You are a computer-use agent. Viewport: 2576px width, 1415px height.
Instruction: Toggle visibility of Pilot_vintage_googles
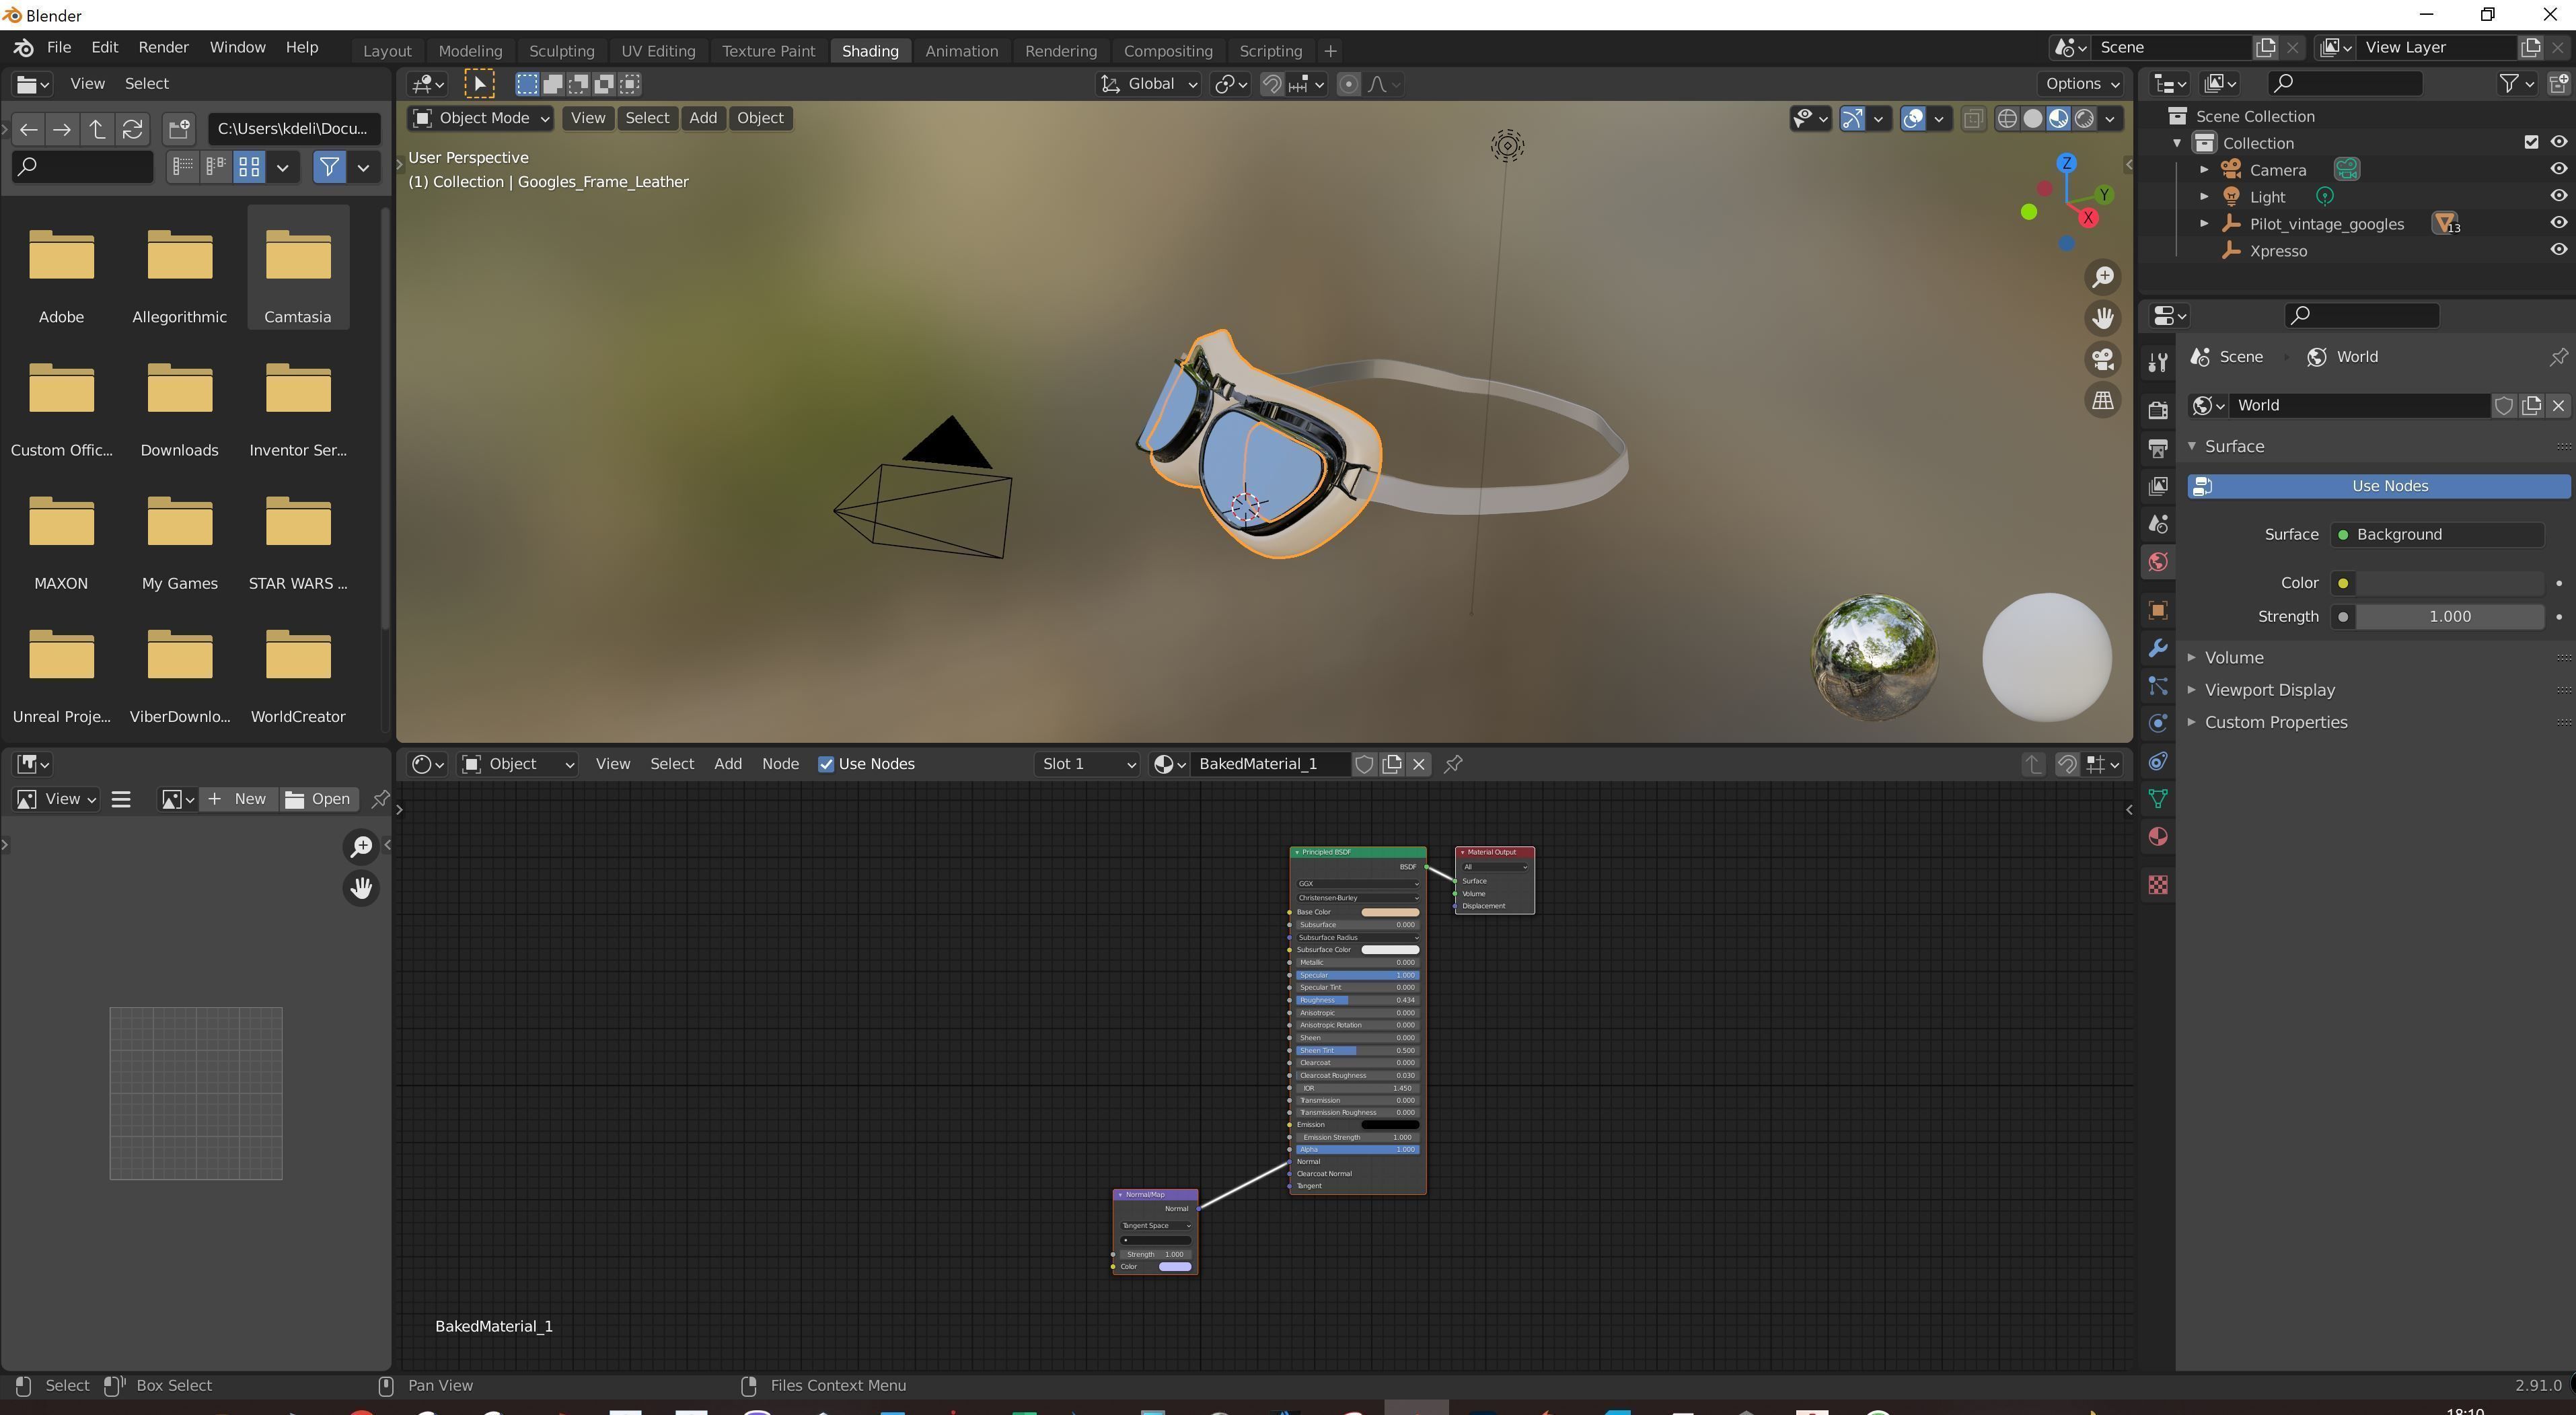pyautogui.click(x=2558, y=224)
